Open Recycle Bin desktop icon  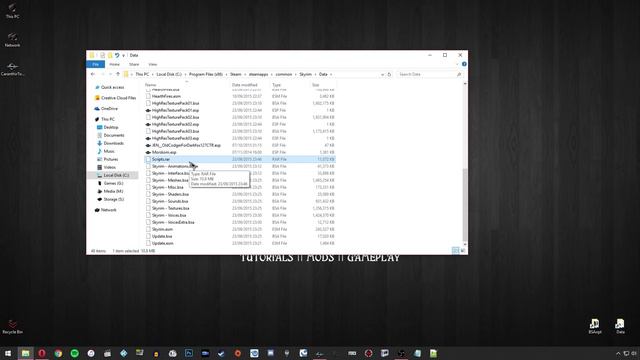(x=12, y=327)
